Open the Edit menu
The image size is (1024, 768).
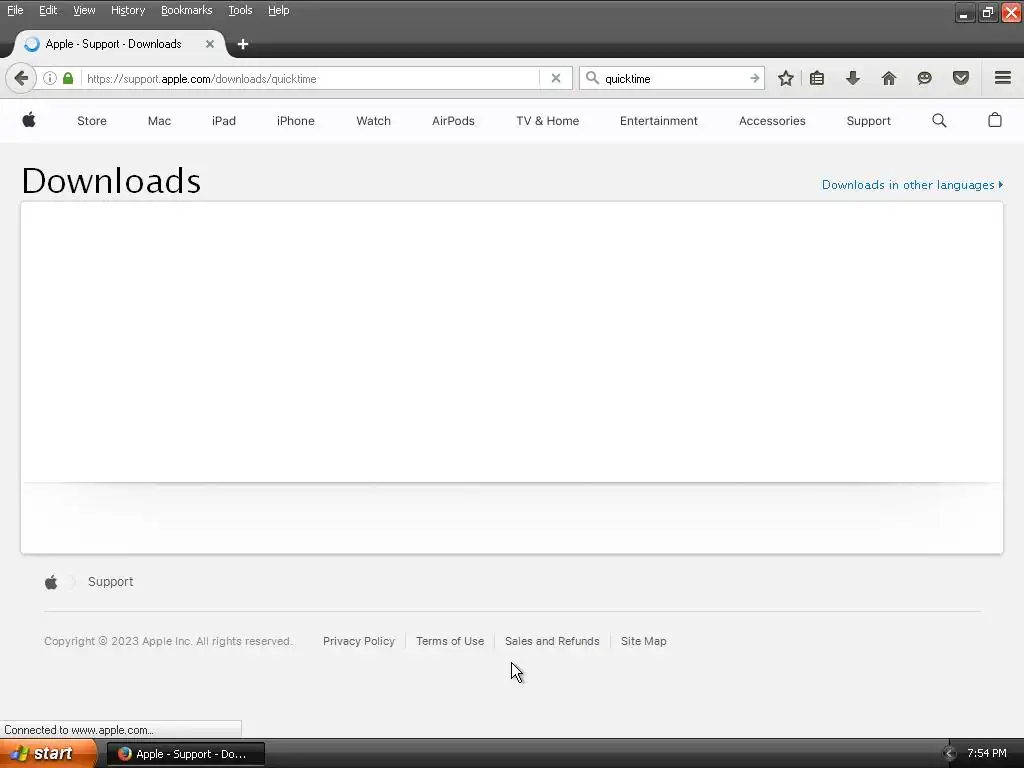point(48,10)
